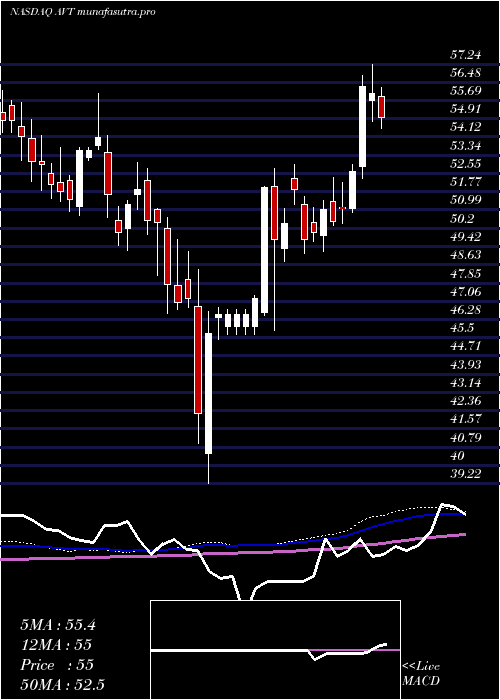Click the 54.91 price level label
The width and height of the screenshot is (500, 700).
pyautogui.click(x=465, y=109)
